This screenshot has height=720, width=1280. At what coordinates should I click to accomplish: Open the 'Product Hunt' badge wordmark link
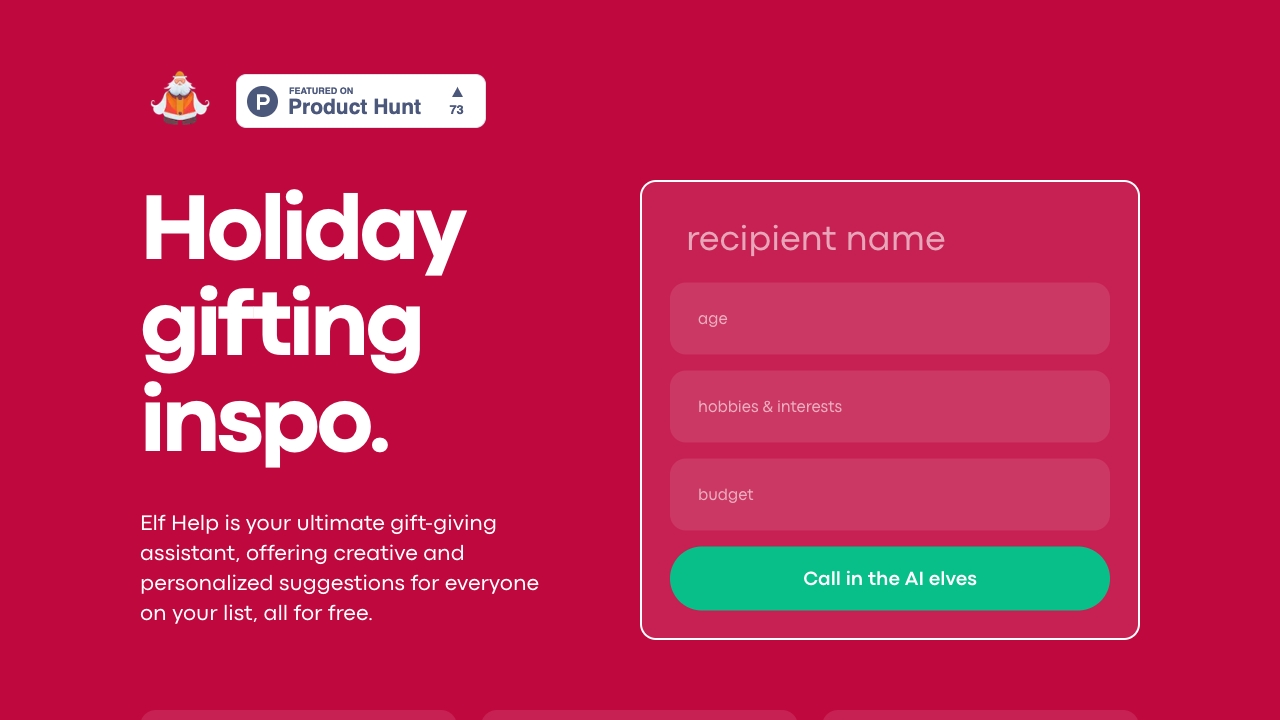click(355, 107)
